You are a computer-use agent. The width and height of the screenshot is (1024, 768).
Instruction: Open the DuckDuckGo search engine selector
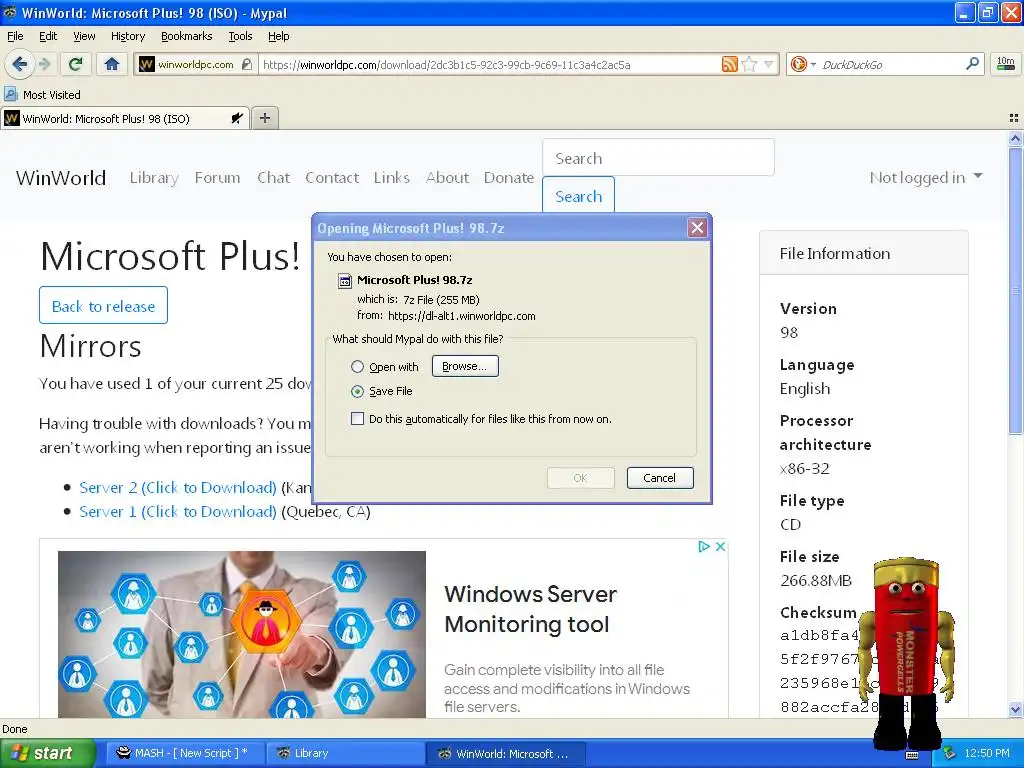803,64
